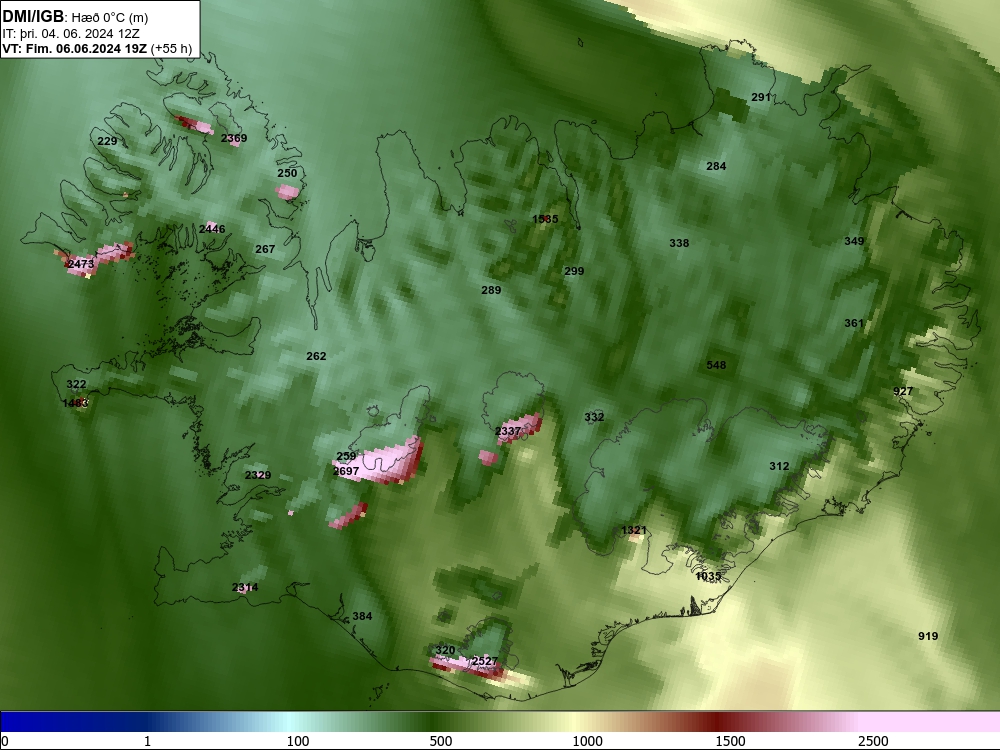Viewport: 1000px width, 750px height.
Task: Click the map value '1321'
Action: coord(633,530)
